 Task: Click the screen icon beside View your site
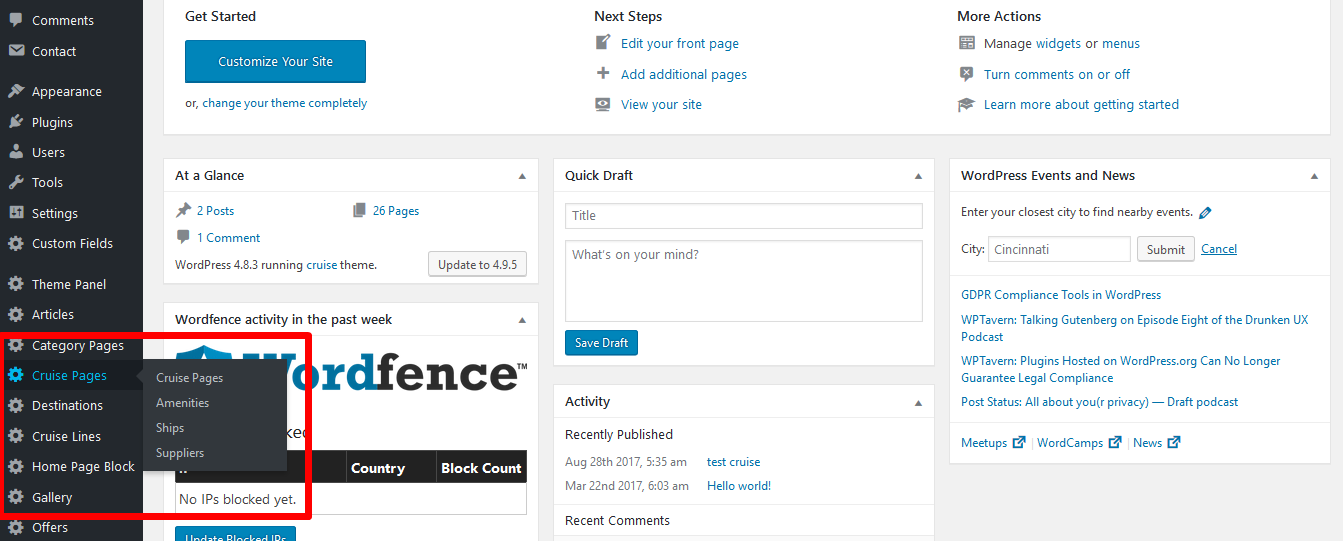[603, 104]
